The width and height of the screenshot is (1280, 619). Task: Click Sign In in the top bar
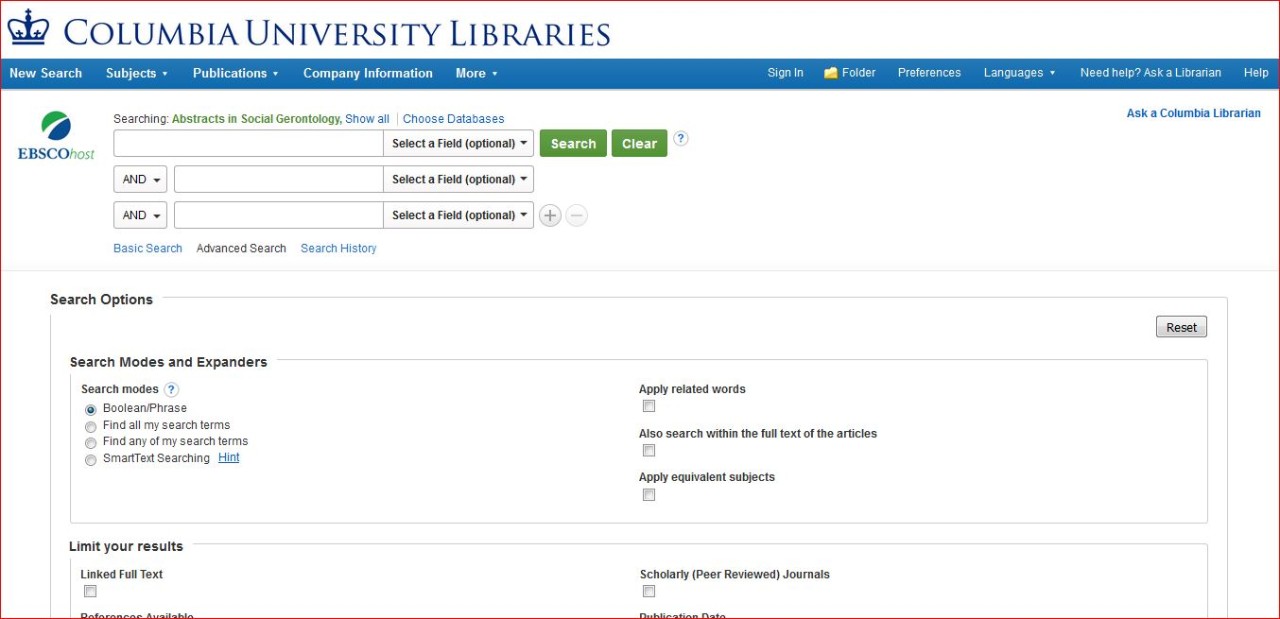pyautogui.click(x=785, y=73)
